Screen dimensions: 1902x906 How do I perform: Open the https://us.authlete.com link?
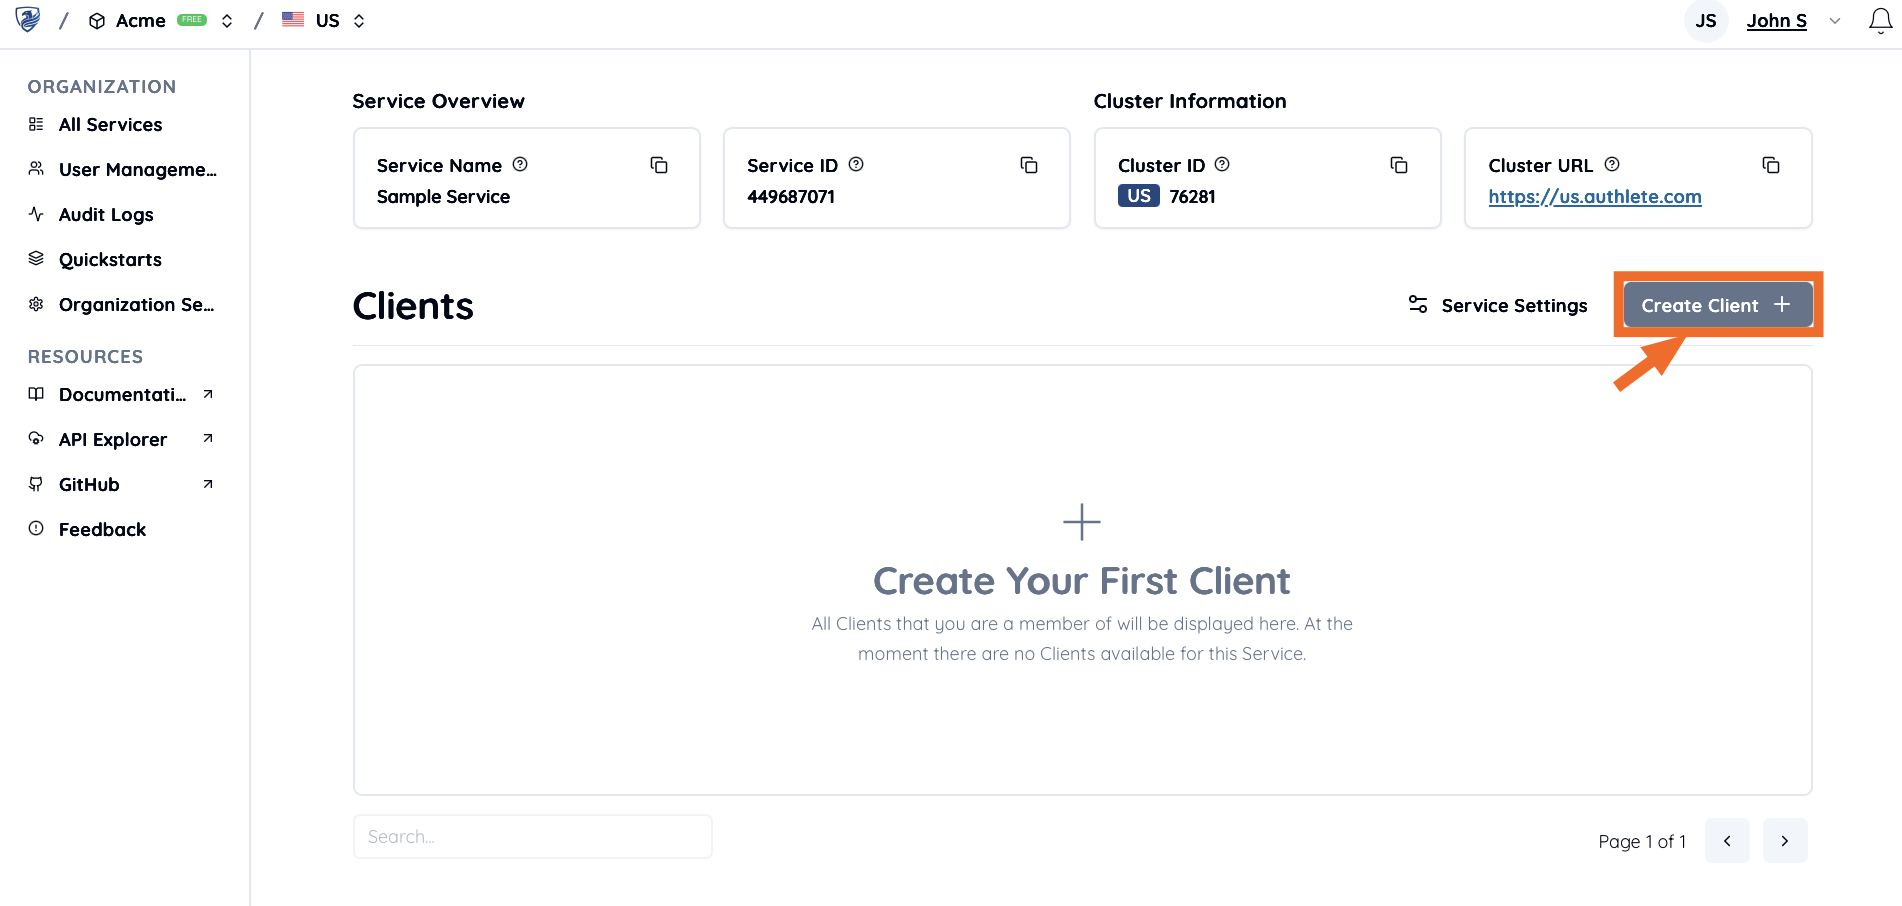pyautogui.click(x=1595, y=197)
